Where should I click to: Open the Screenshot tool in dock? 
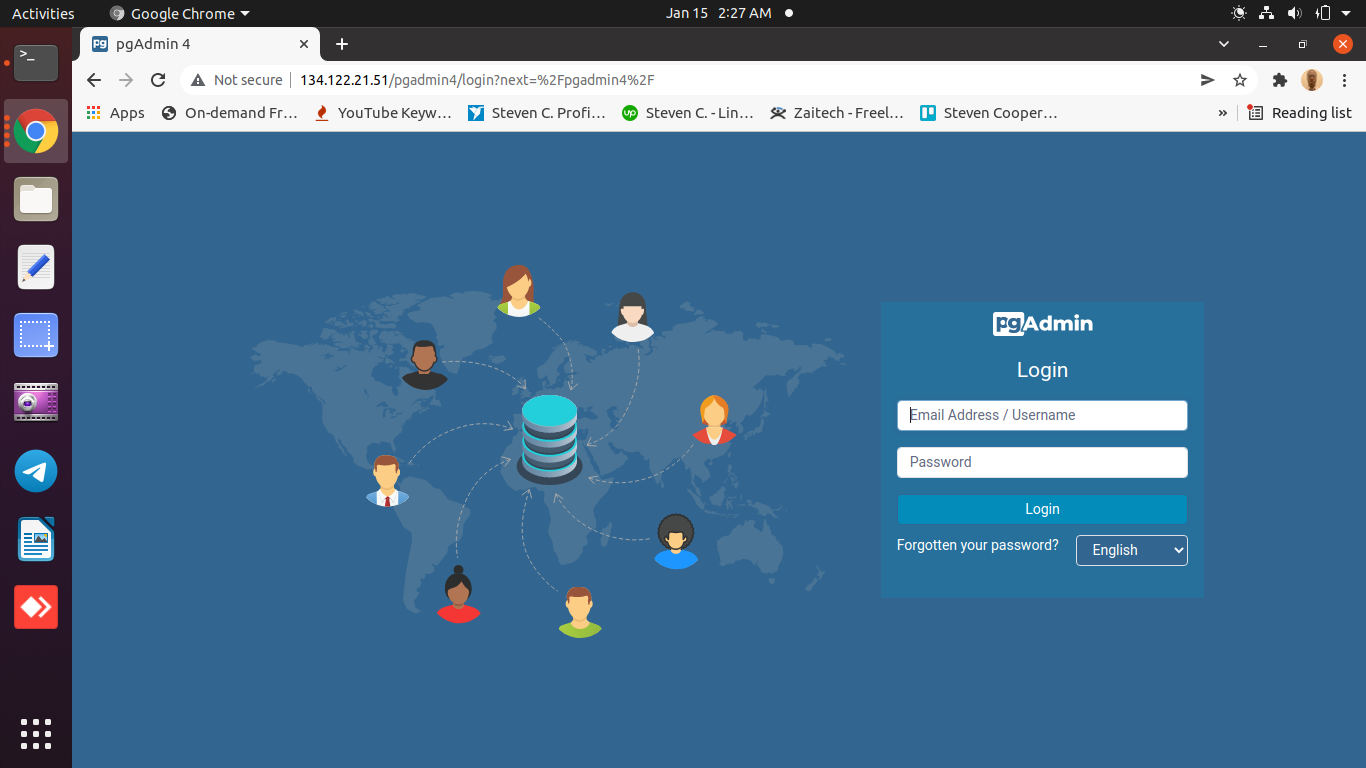[36, 335]
